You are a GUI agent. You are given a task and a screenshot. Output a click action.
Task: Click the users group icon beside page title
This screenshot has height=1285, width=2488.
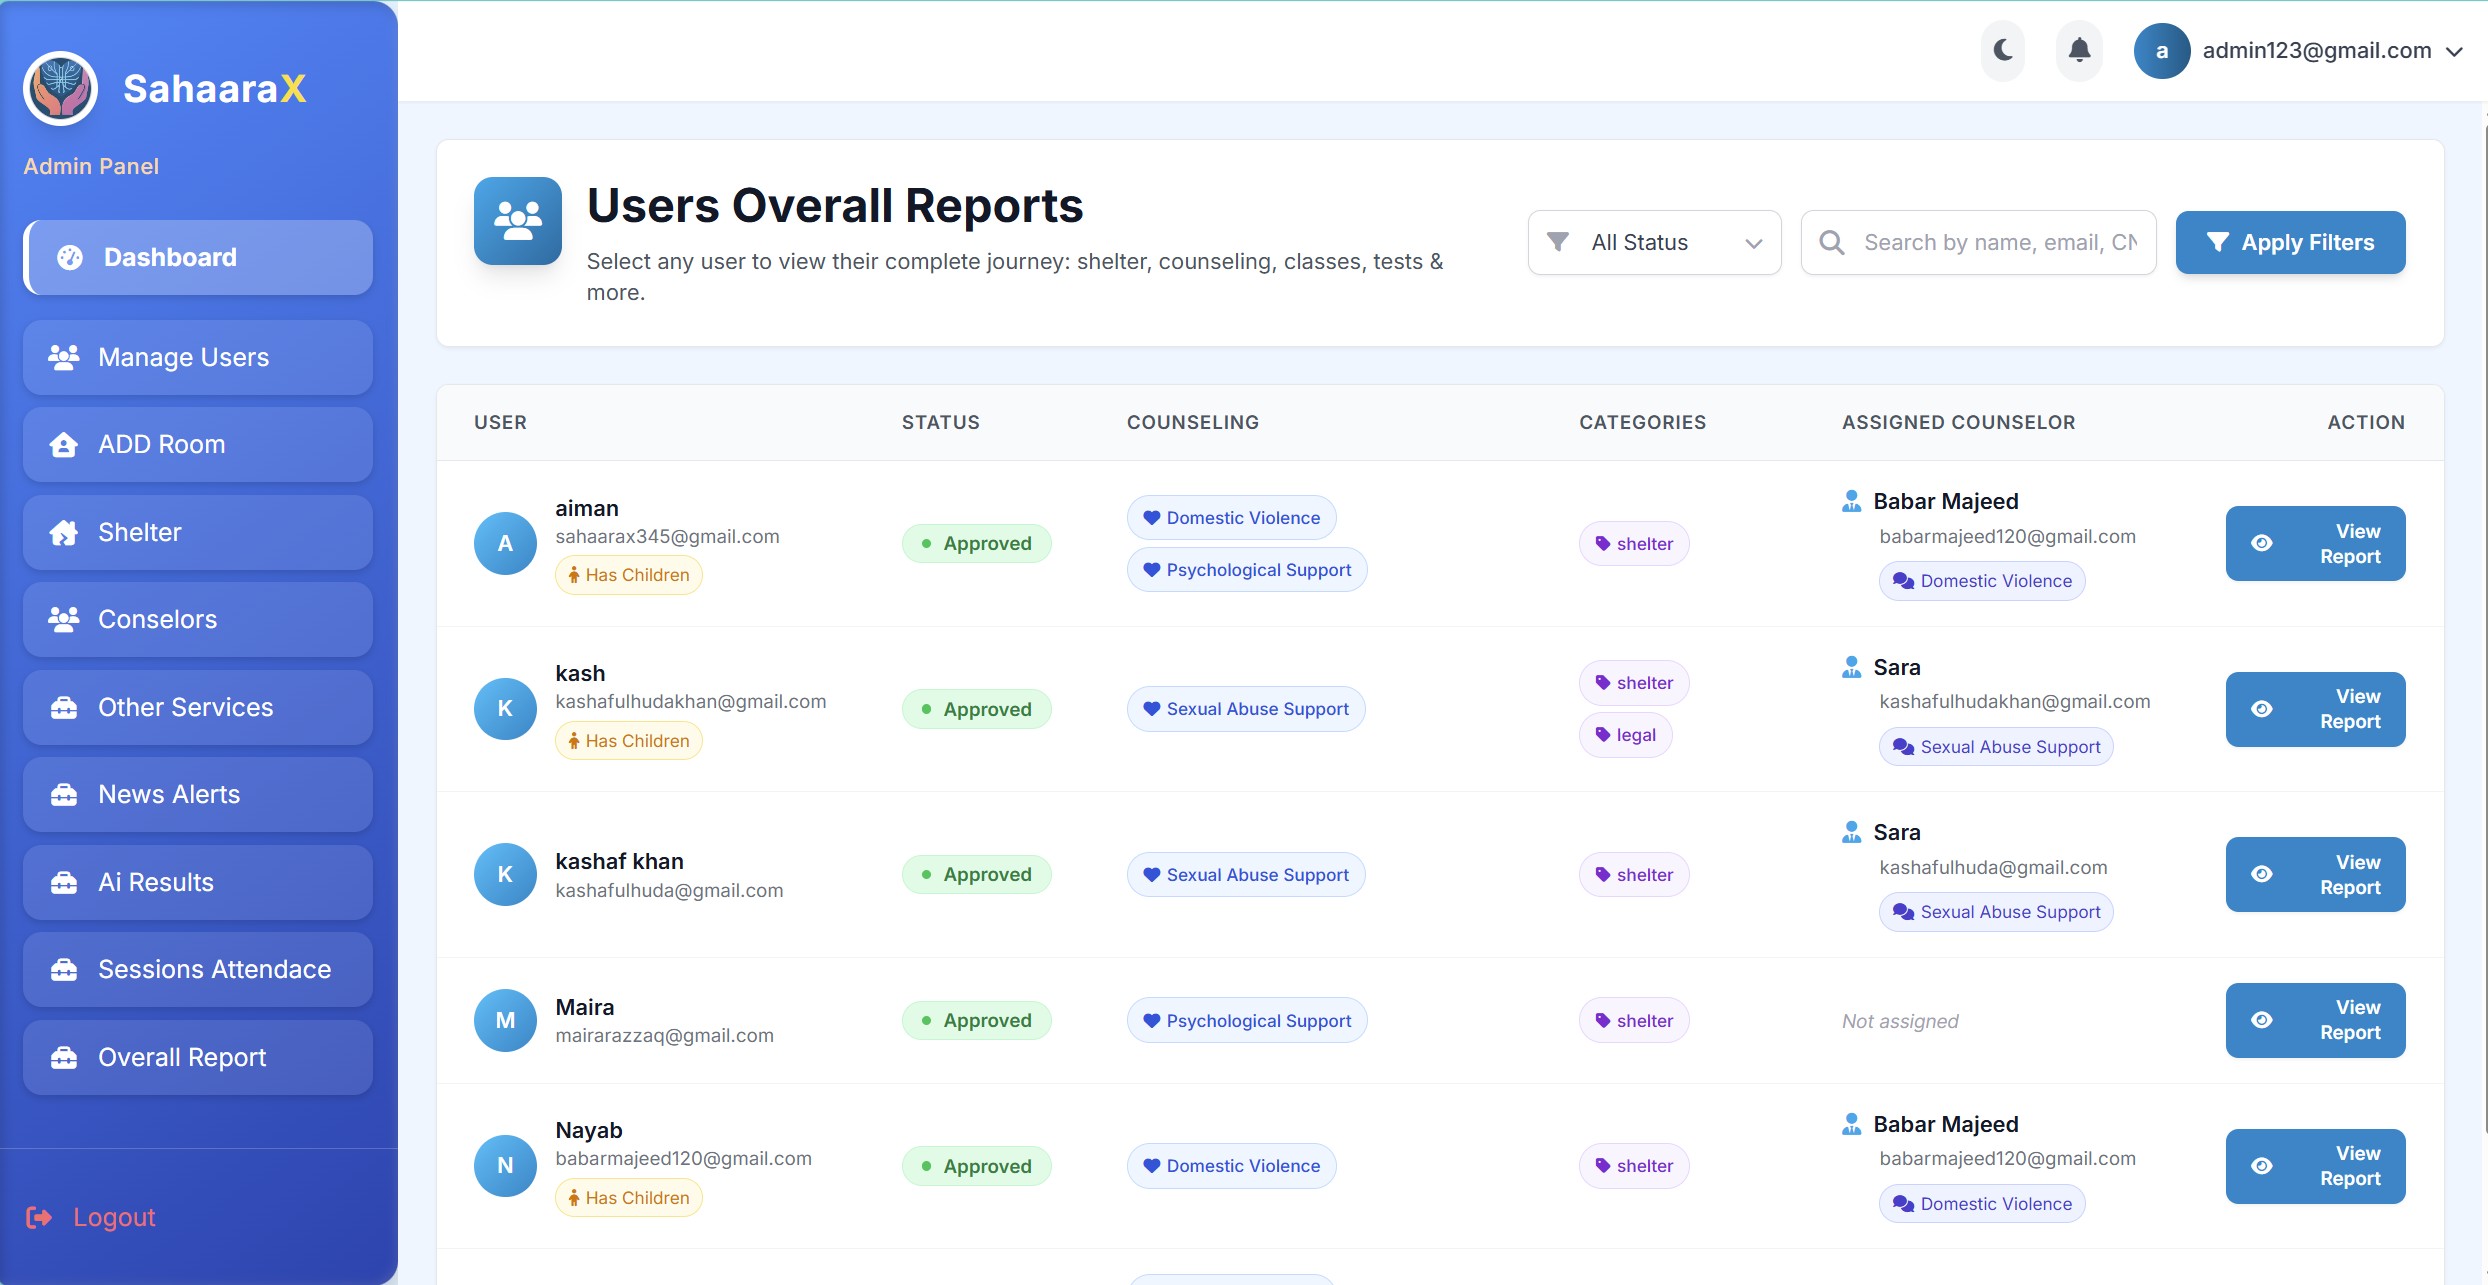coord(517,221)
